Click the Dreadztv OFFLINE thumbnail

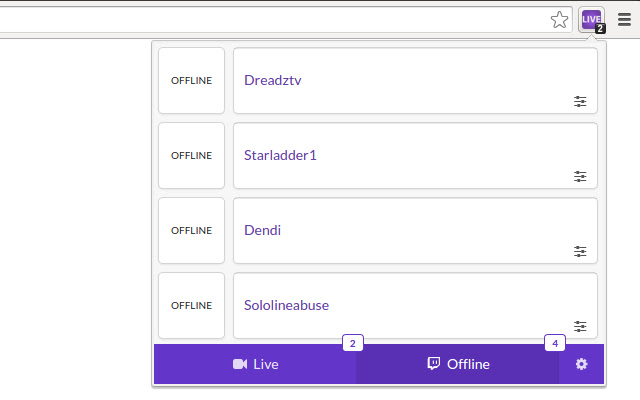191,80
